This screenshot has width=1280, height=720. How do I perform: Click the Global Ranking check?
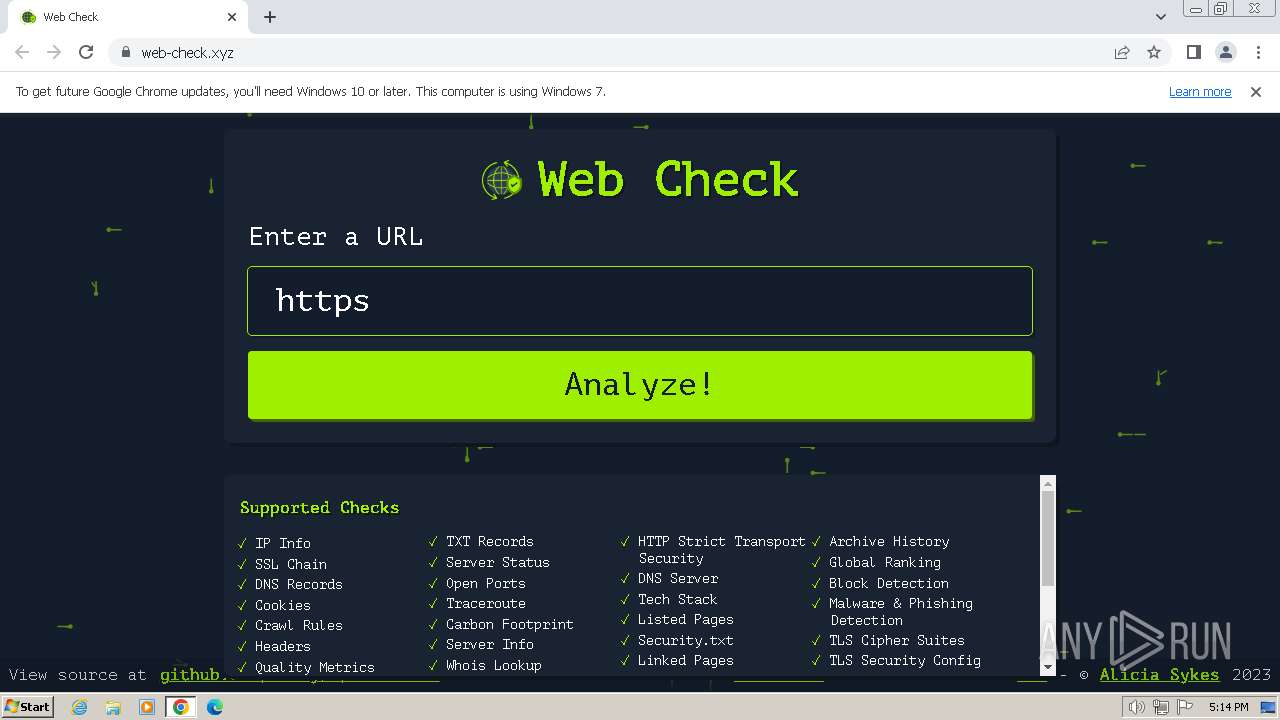pyautogui.click(x=885, y=562)
